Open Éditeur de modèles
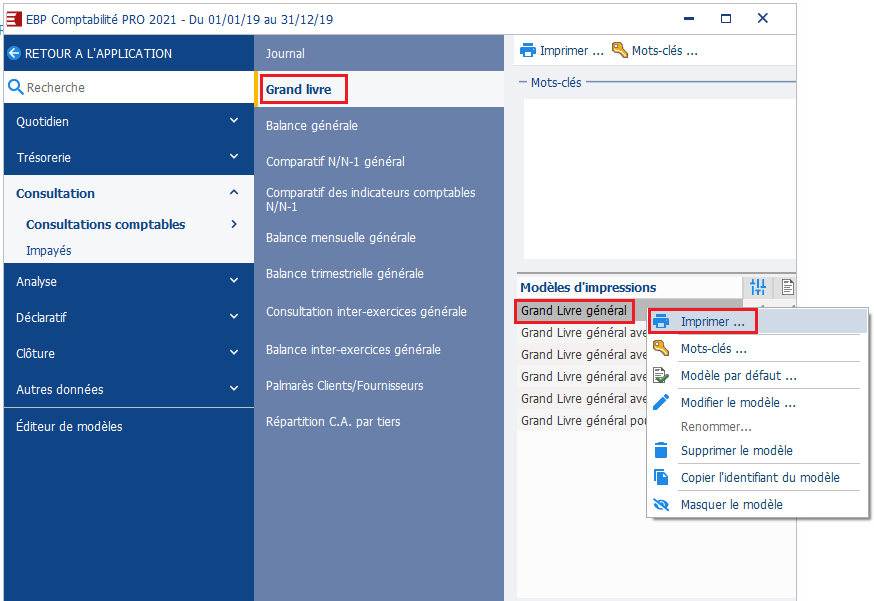Image resolution: width=874 pixels, height=601 pixels. (69, 426)
